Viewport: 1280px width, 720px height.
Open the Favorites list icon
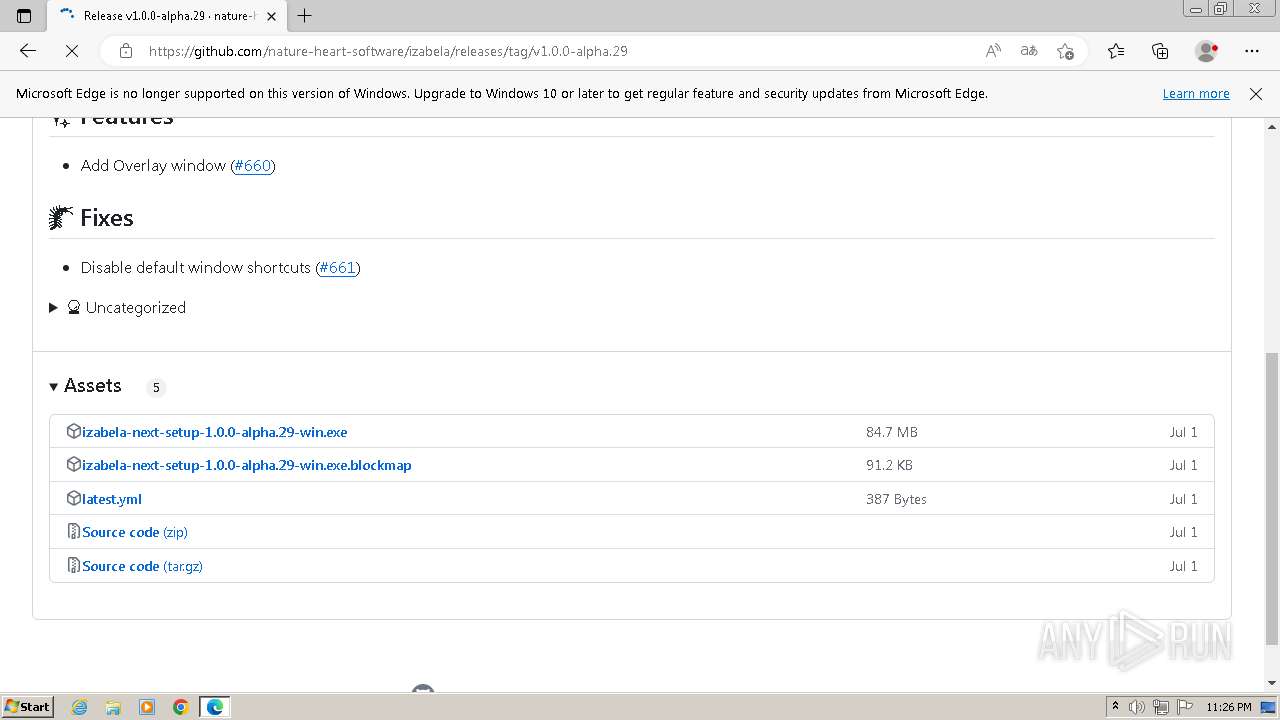click(x=1116, y=51)
